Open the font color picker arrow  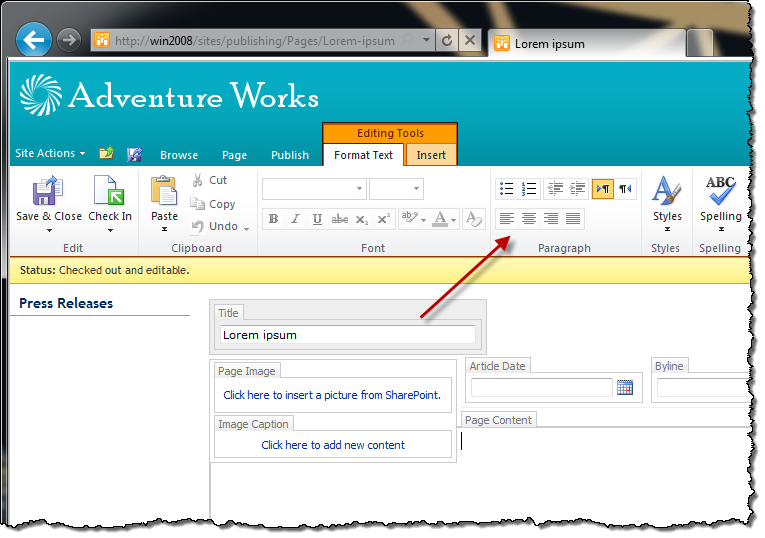pyautogui.click(x=453, y=220)
